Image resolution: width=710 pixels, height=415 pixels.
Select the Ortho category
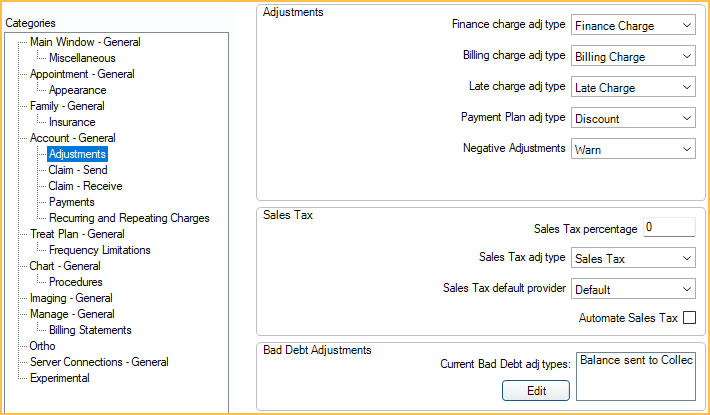coord(42,346)
